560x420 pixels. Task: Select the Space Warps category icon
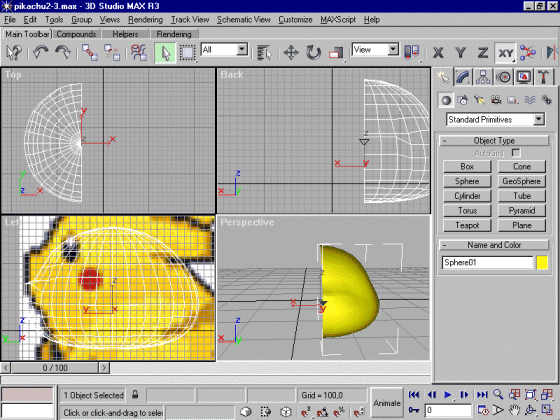click(x=530, y=100)
